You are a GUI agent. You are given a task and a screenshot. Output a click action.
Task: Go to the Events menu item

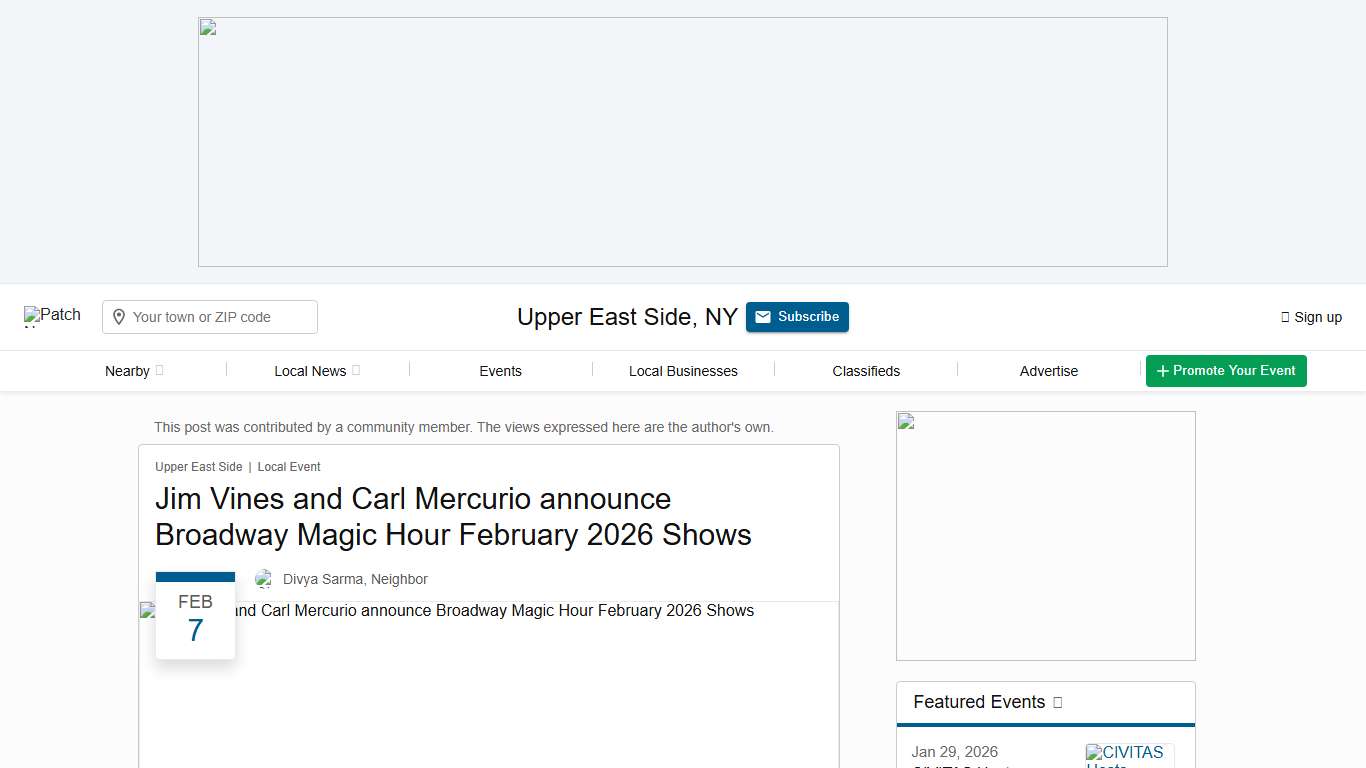coord(500,371)
